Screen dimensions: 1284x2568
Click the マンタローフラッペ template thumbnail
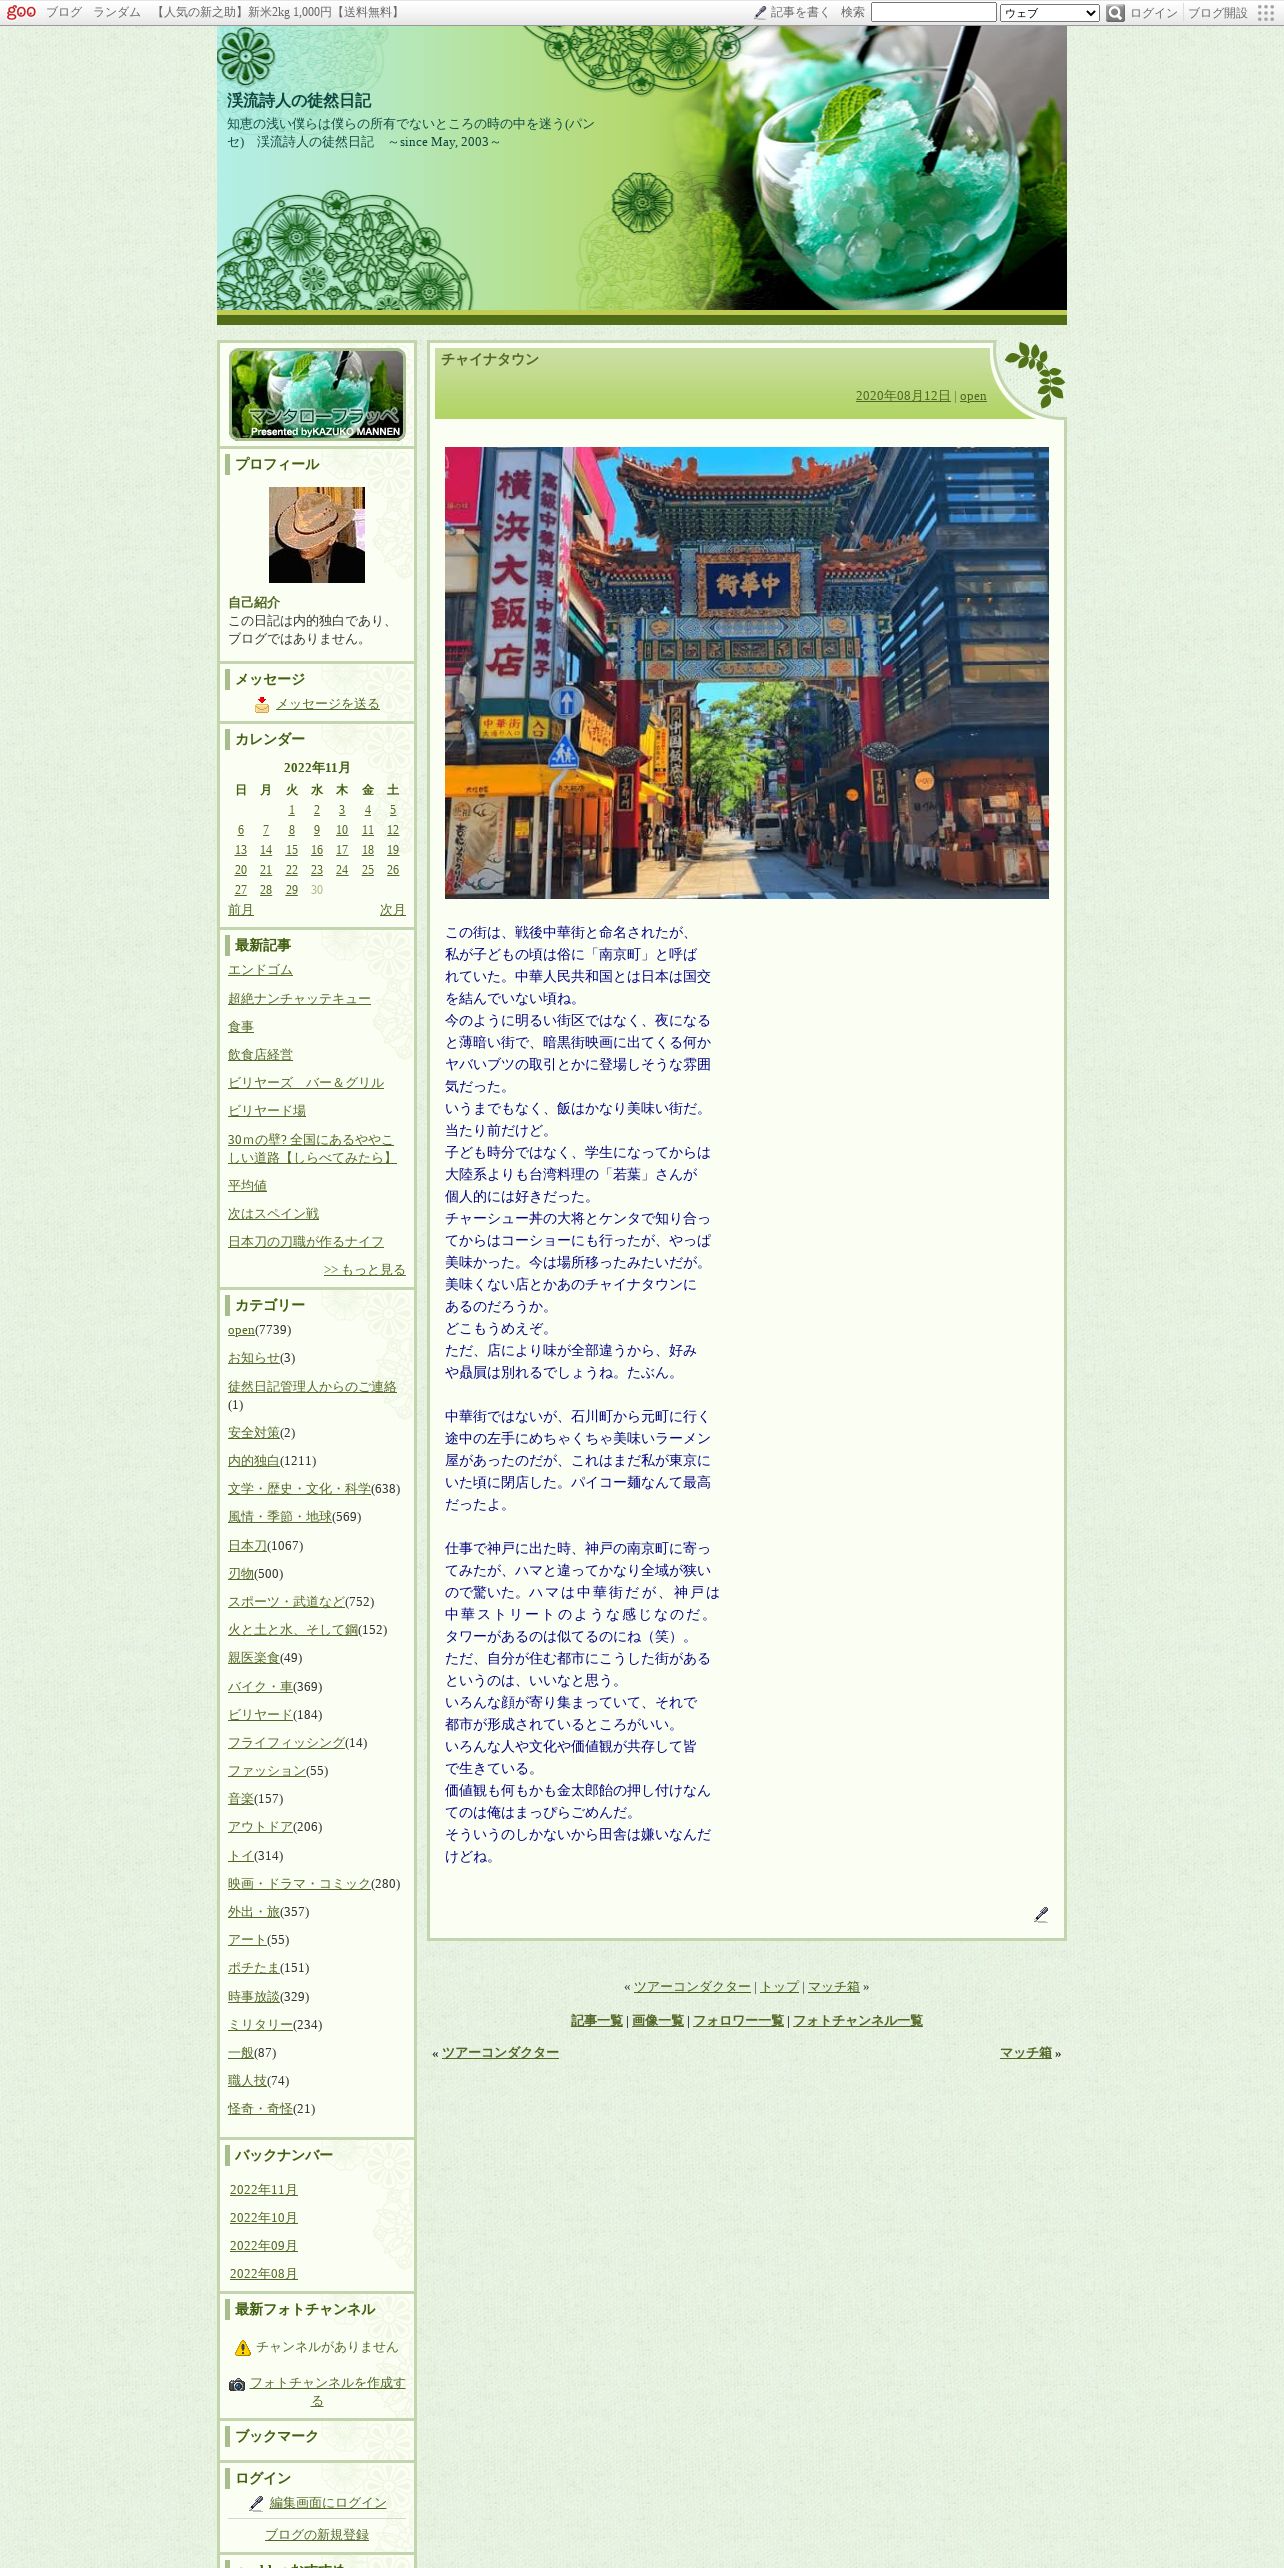[x=317, y=394]
